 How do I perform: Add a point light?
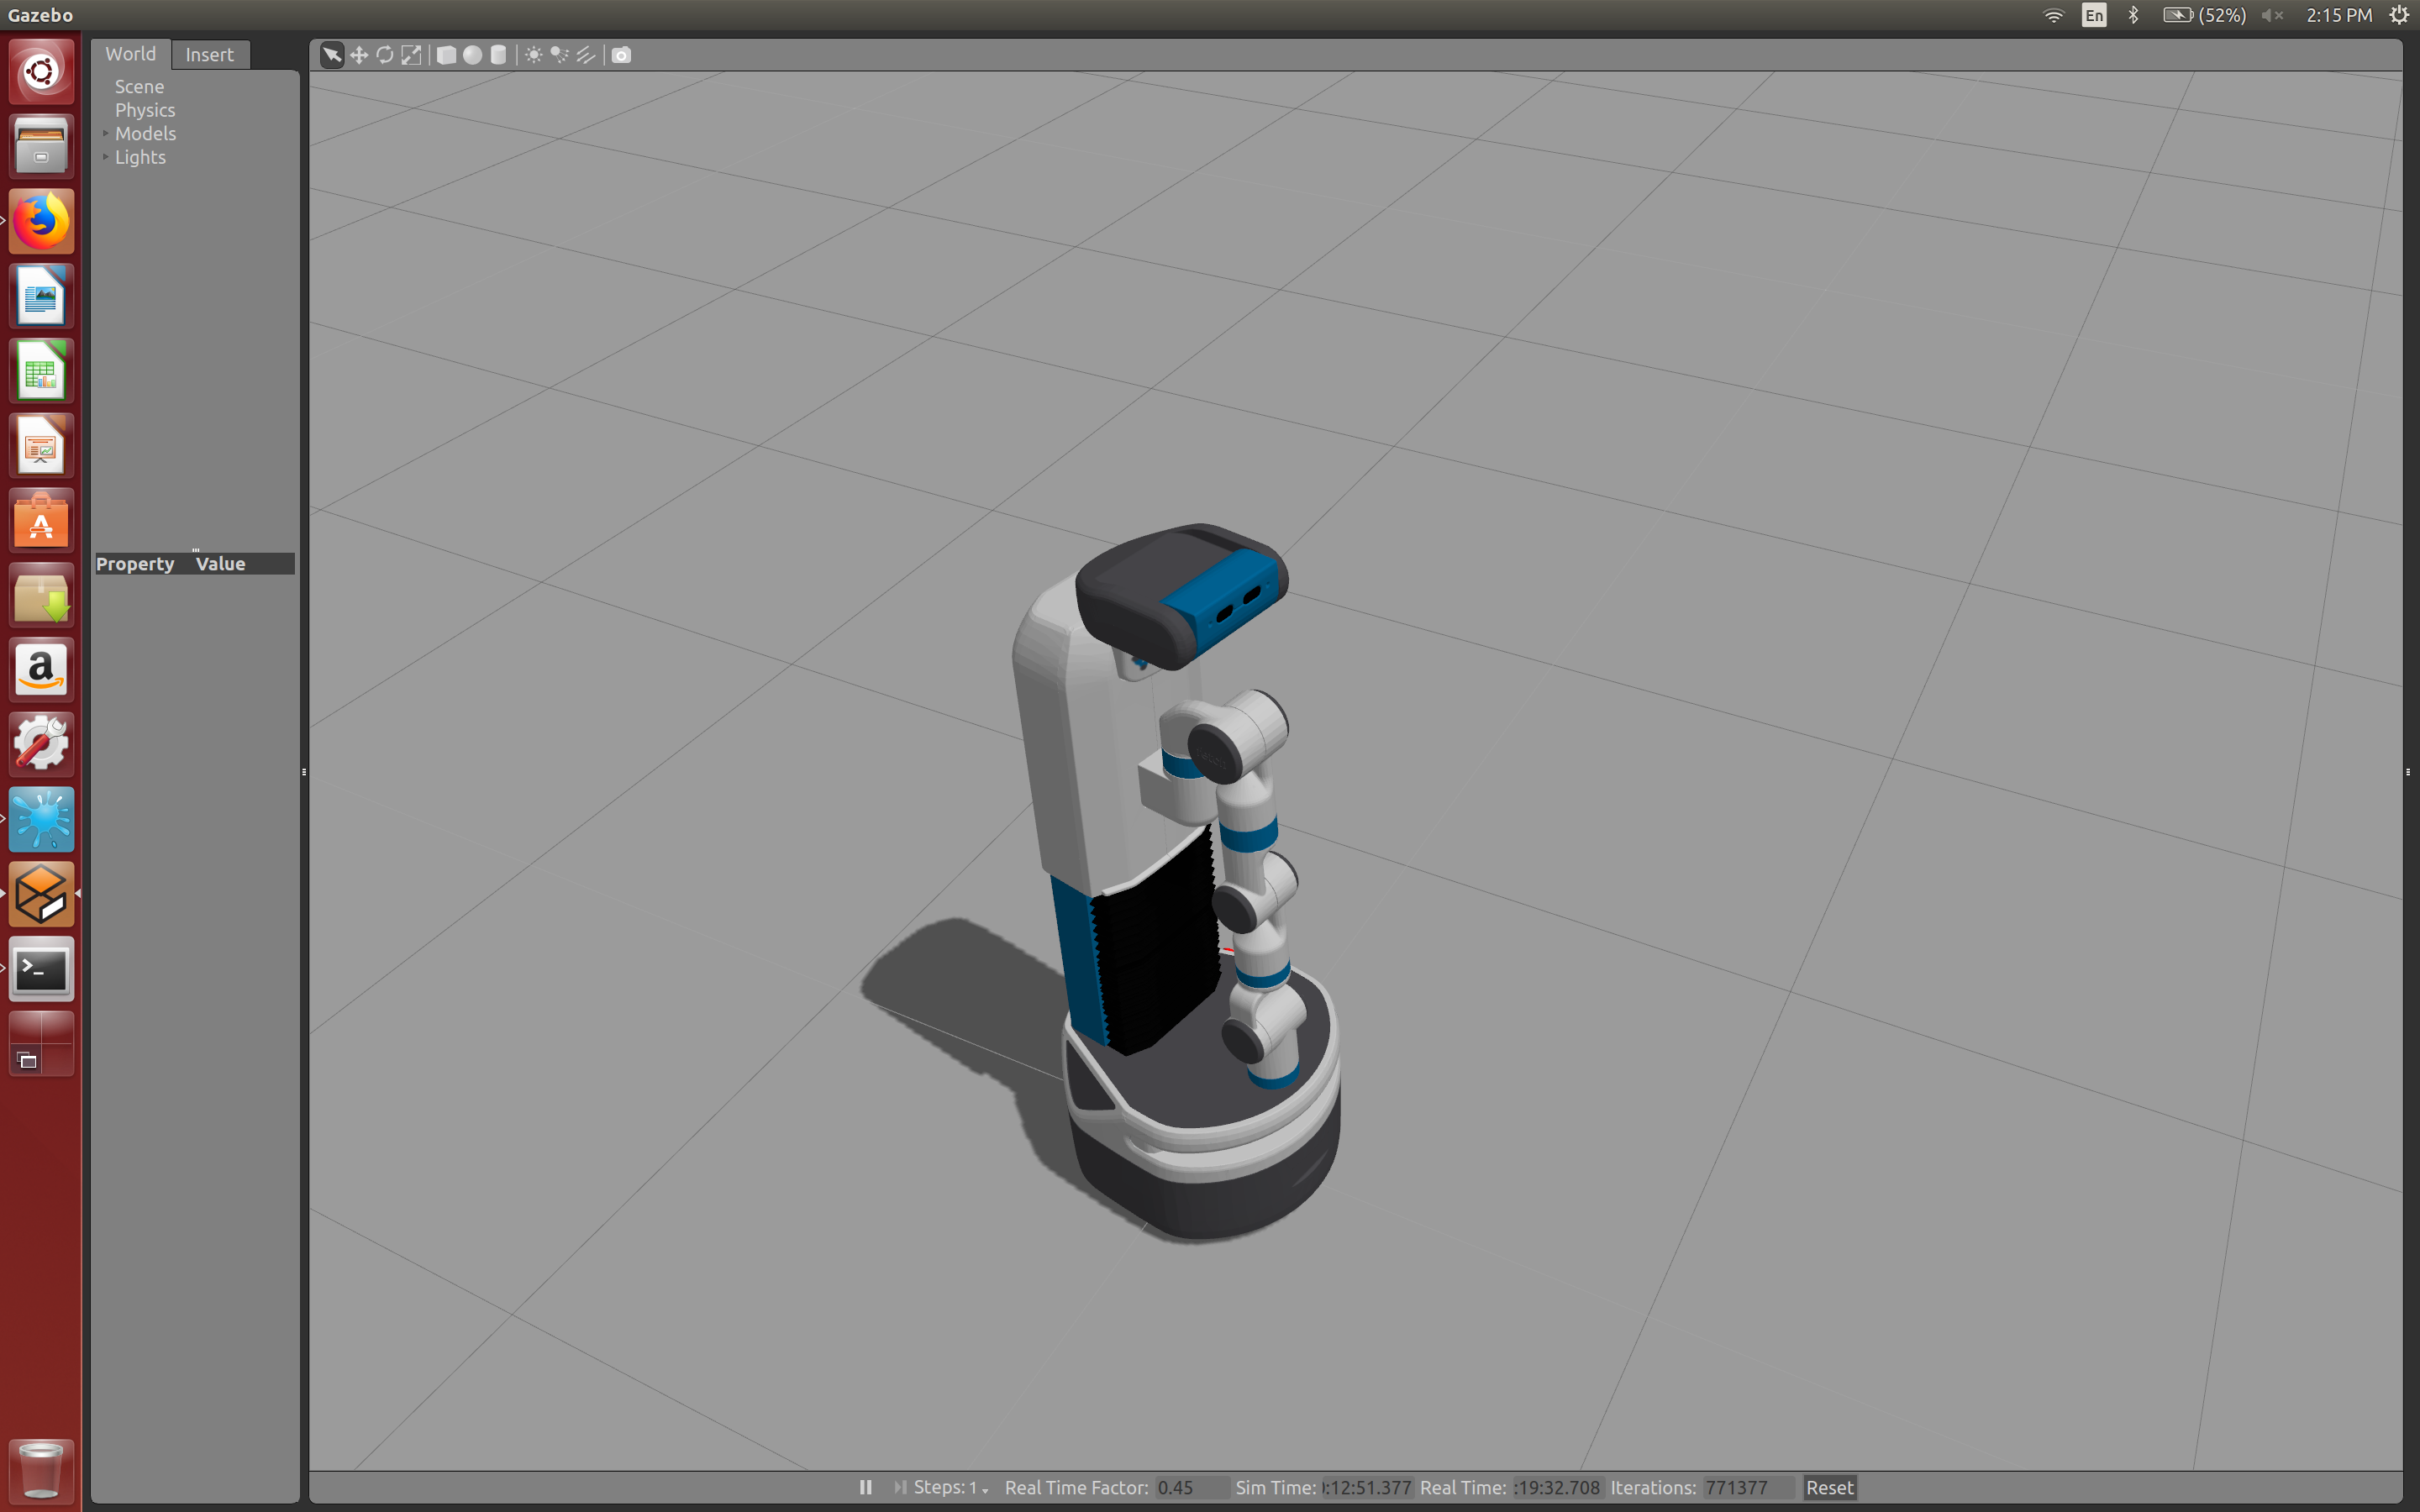[x=534, y=55]
